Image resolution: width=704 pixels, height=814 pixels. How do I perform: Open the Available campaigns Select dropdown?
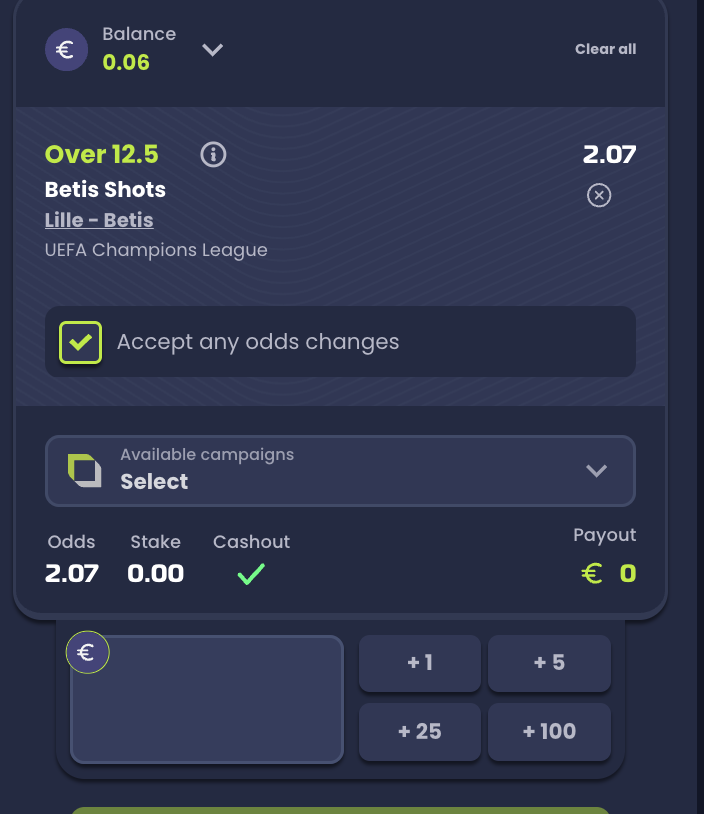(x=341, y=471)
